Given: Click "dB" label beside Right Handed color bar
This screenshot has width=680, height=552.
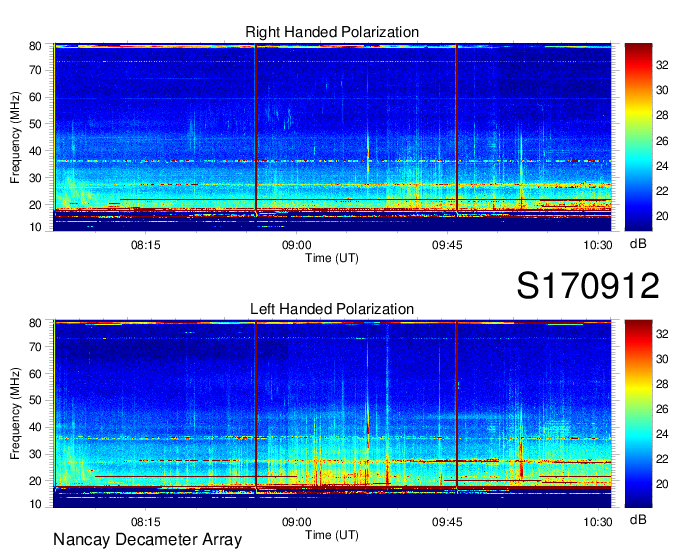Looking at the screenshot, I should 638,244.
